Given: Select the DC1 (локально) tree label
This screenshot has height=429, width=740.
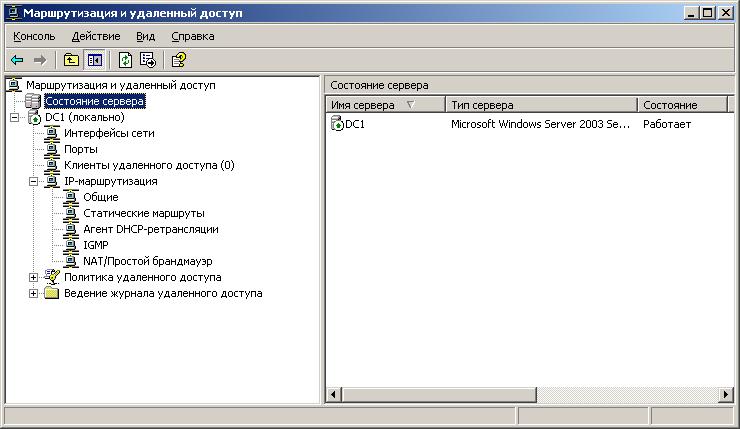Looking at the screenshot, I should (x=85, y=117).
